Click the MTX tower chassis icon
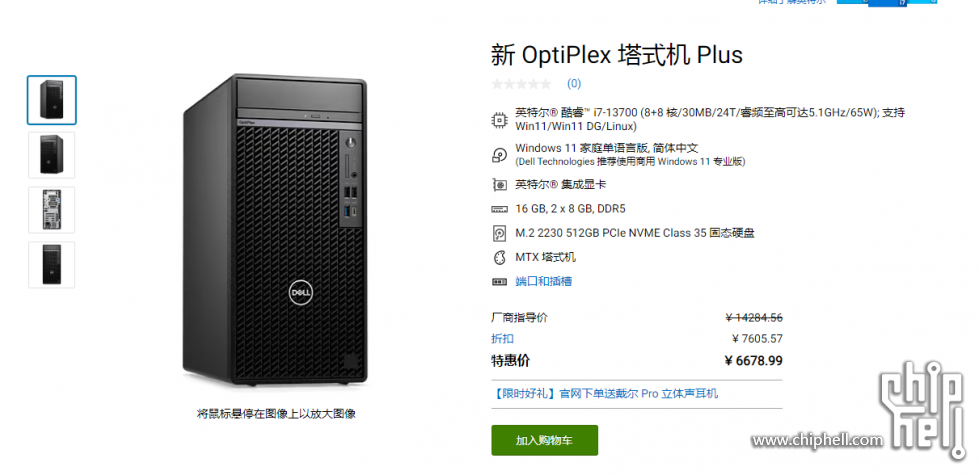Image resolution: width=979 pixels, height=475 pixels. tap(499, 257)
